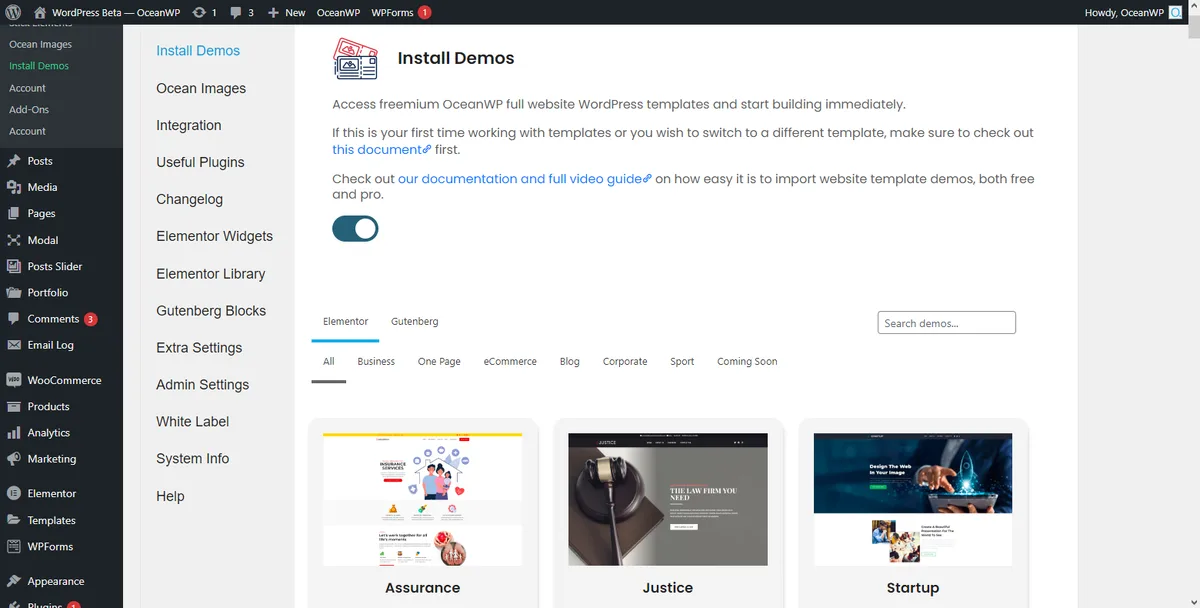Click the Analytics bar chart icon

[14, 433]
